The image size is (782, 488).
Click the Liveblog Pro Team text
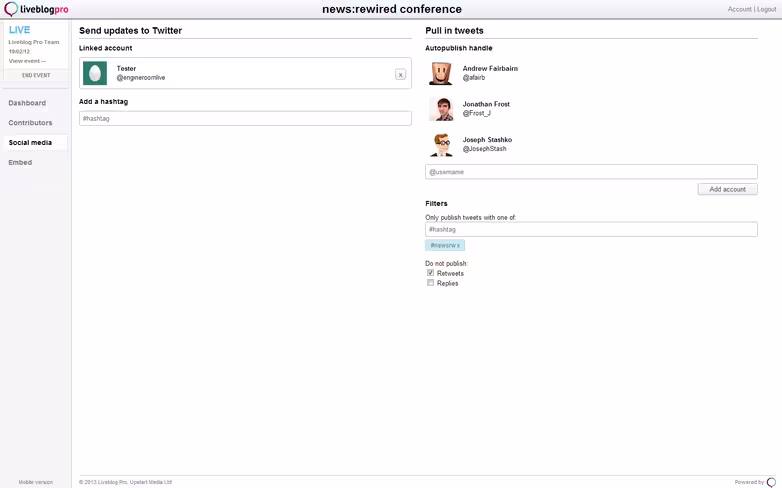33,42
